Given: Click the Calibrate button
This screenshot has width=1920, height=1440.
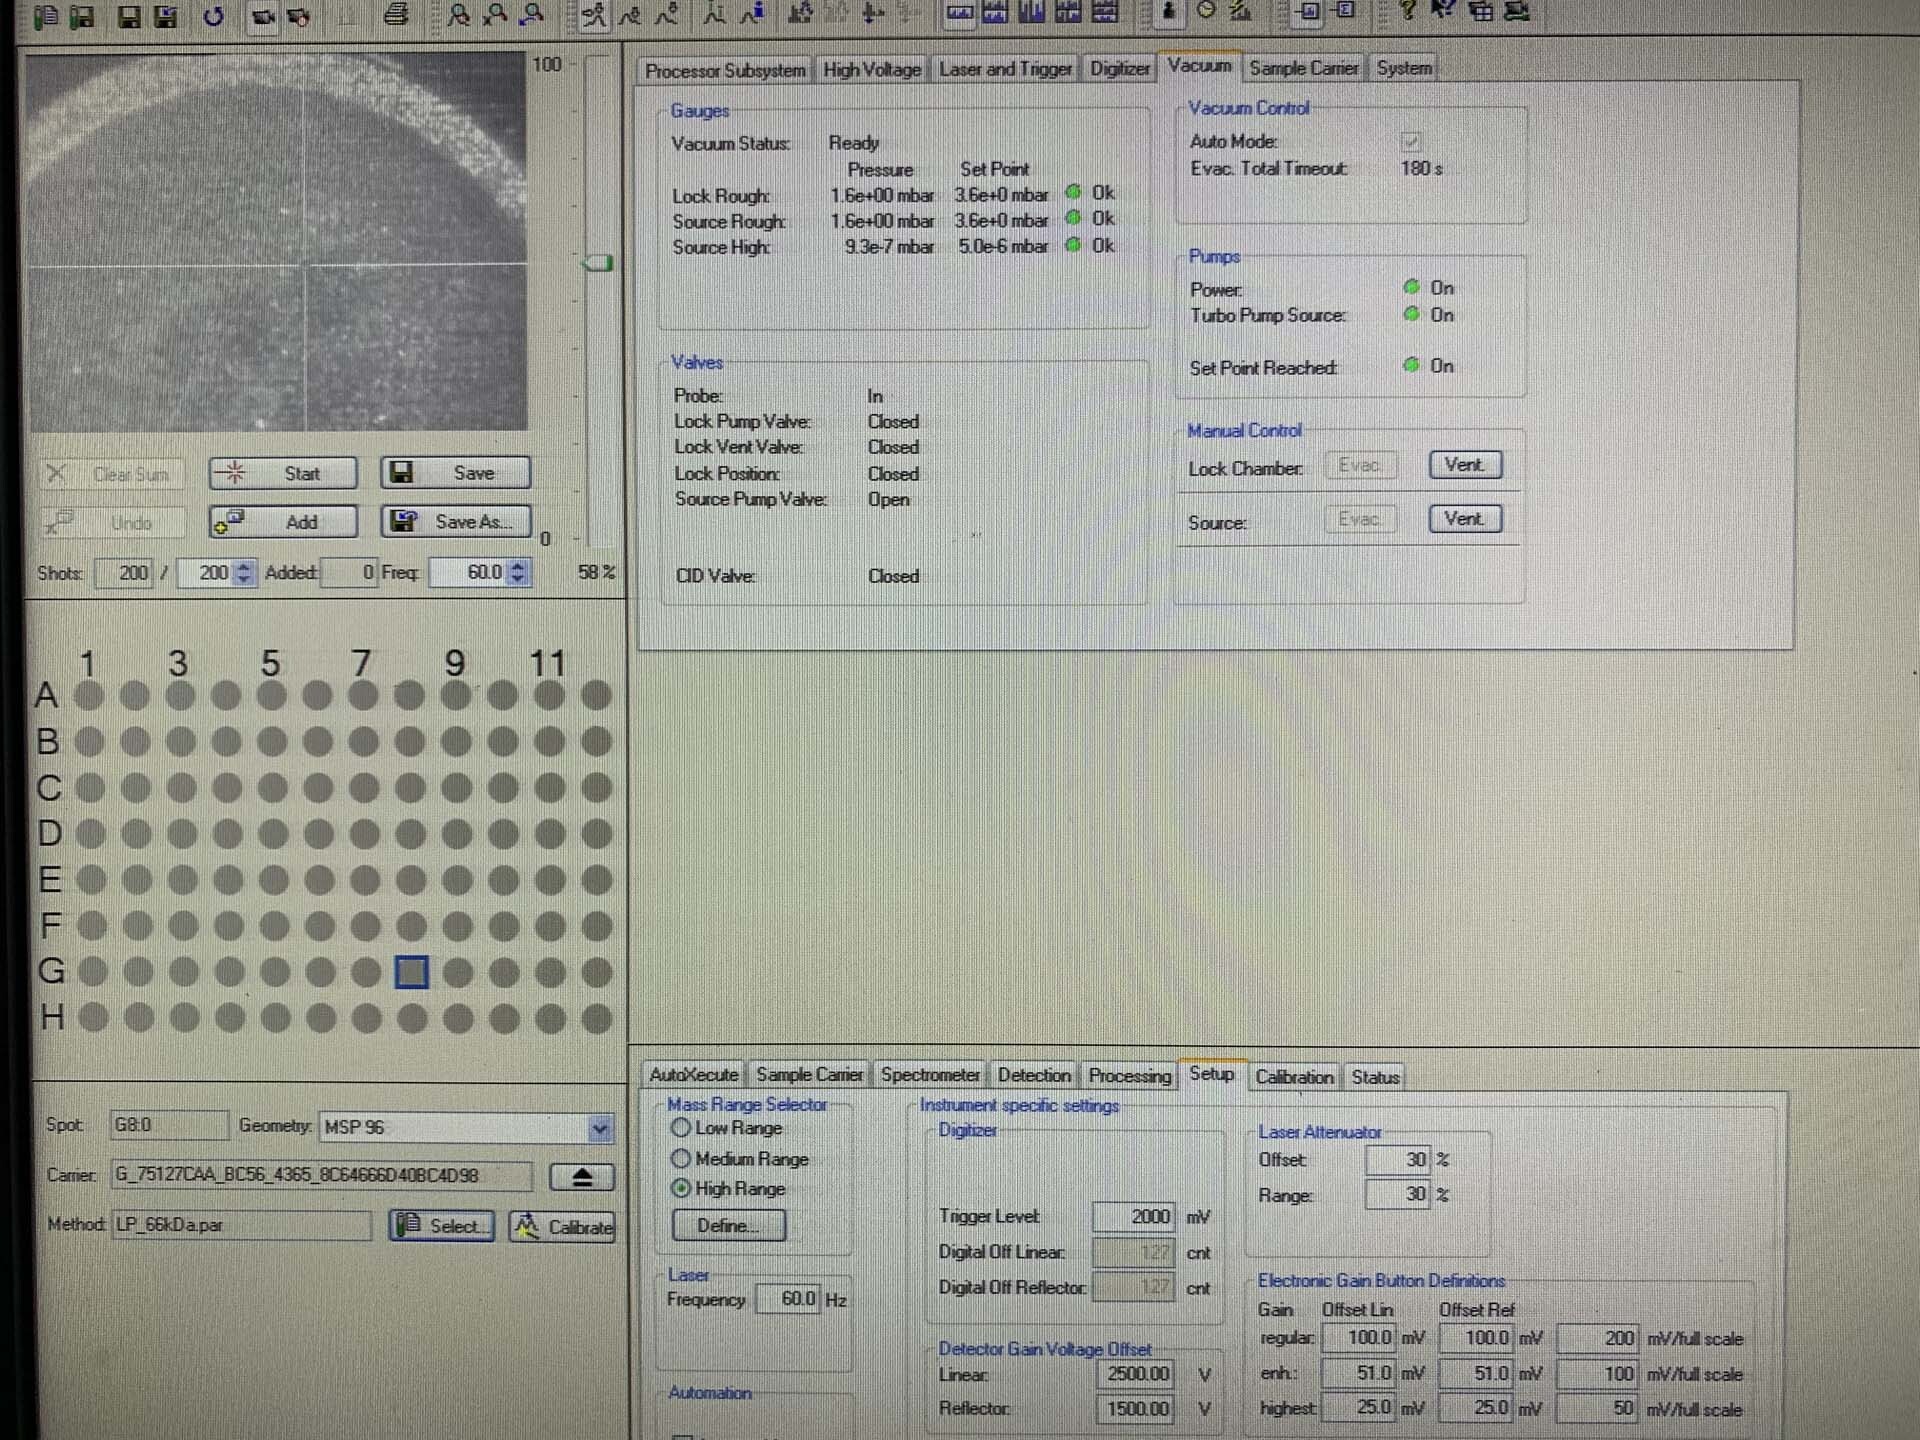Looking at the screenshot, I should click(562, 1227).
